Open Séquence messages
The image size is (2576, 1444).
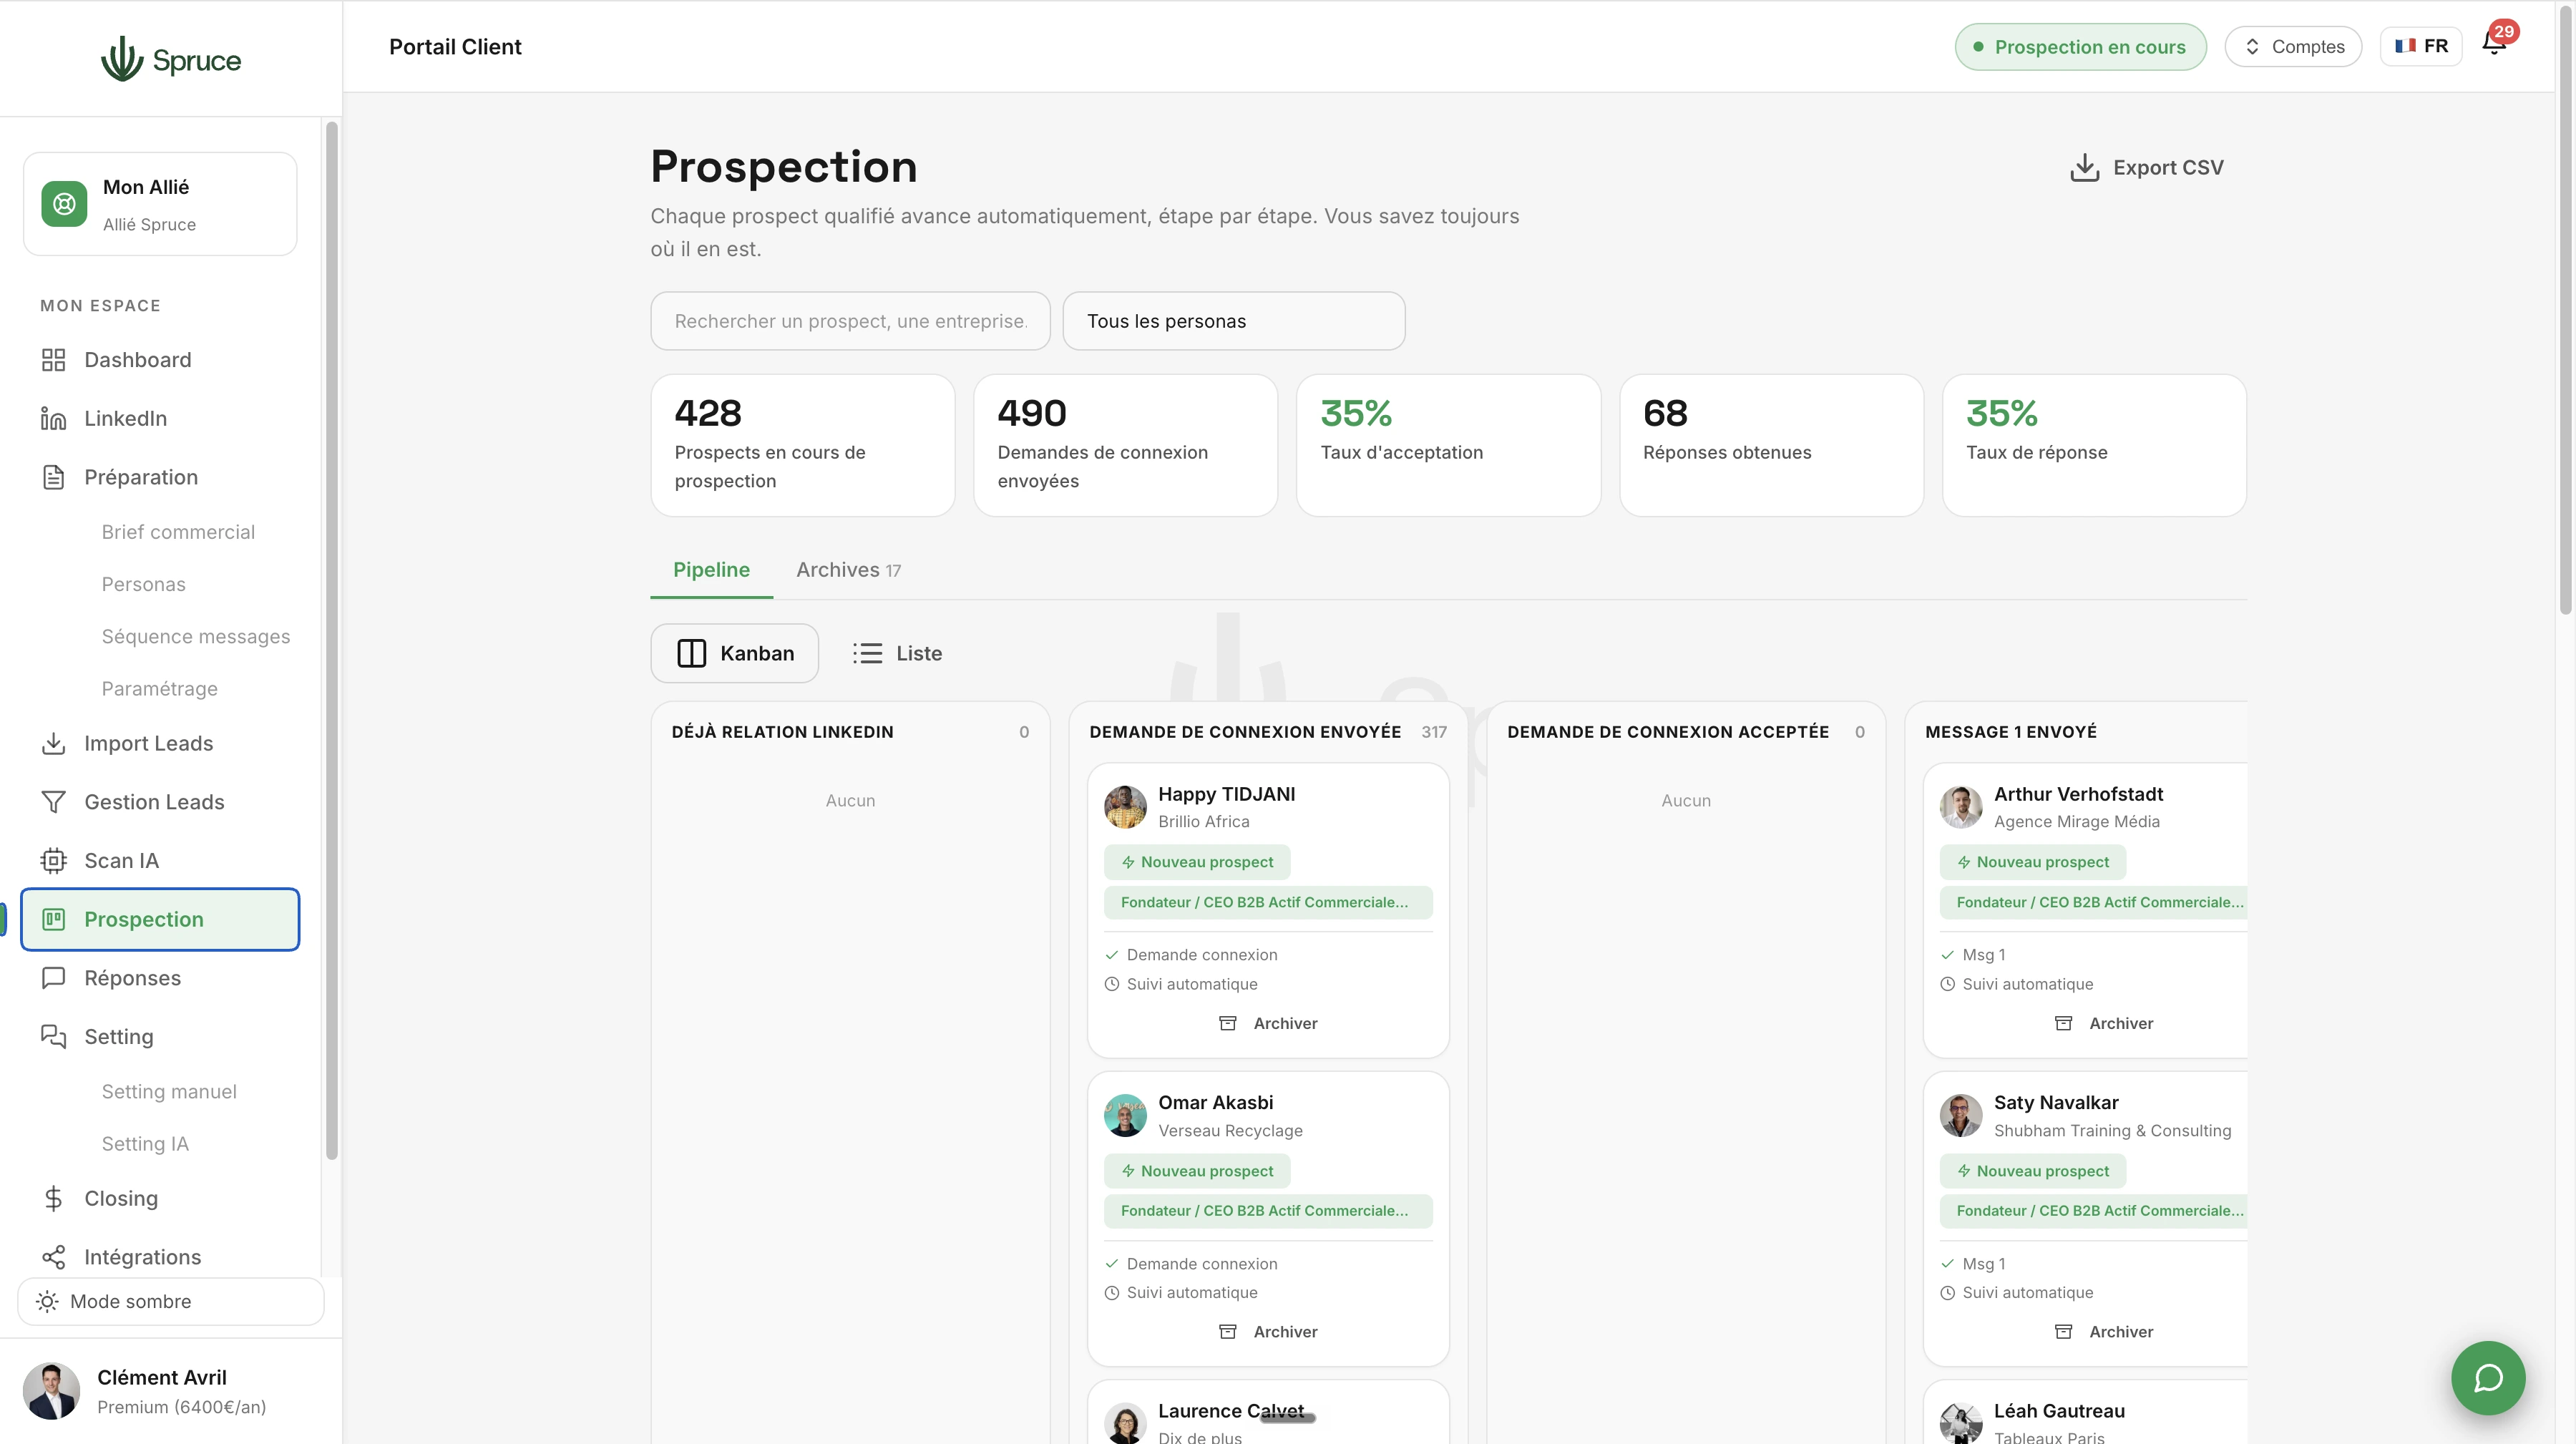click(x=196, y=636)
